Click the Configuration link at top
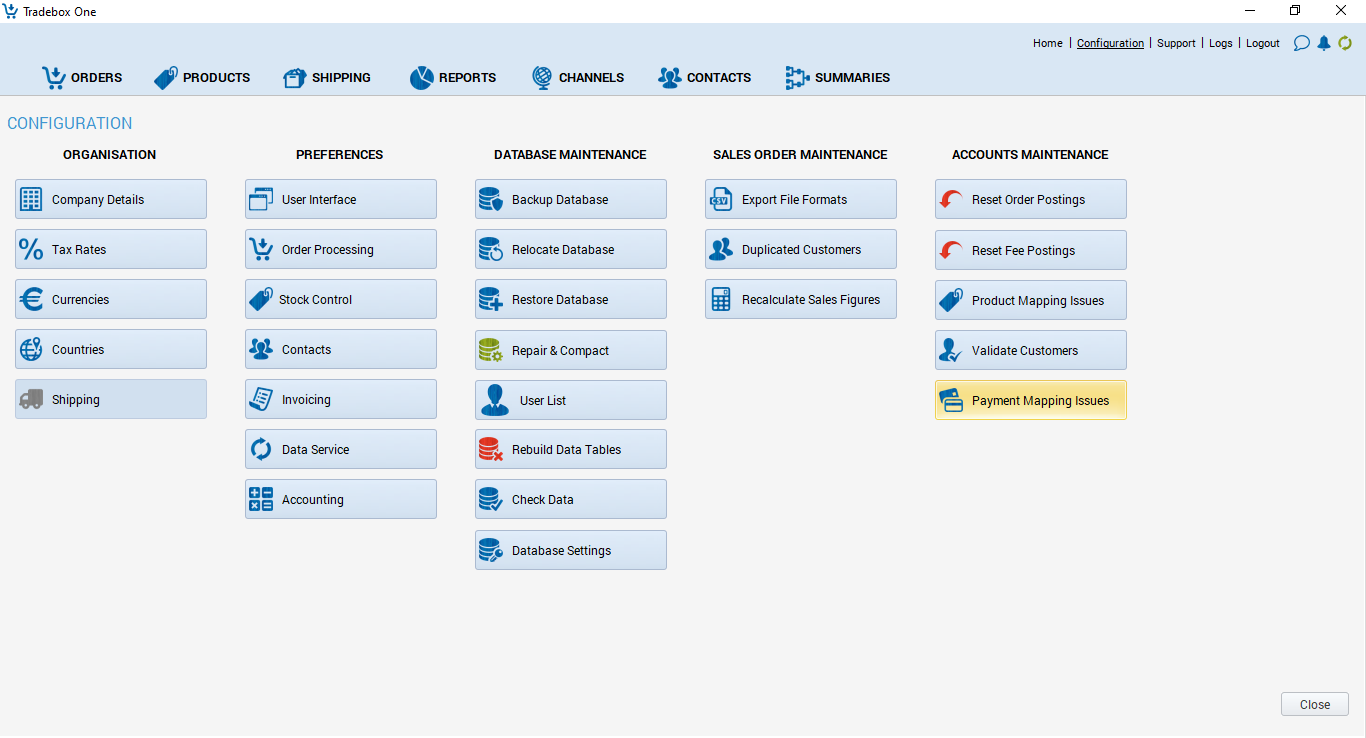 (x=1110, y=43)
